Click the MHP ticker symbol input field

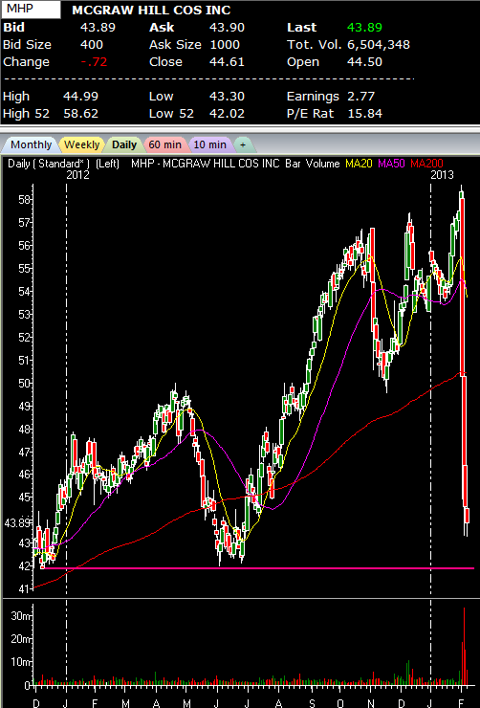(x=31, y=9)
